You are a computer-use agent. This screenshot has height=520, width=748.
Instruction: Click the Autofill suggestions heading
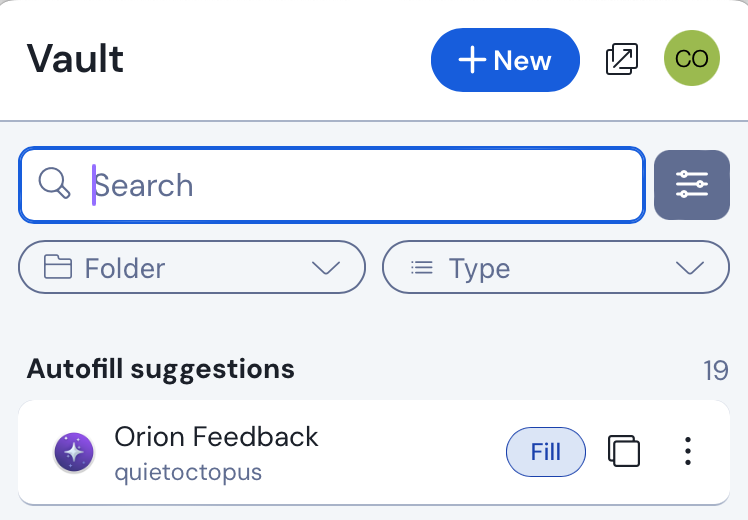coord(160,369)
